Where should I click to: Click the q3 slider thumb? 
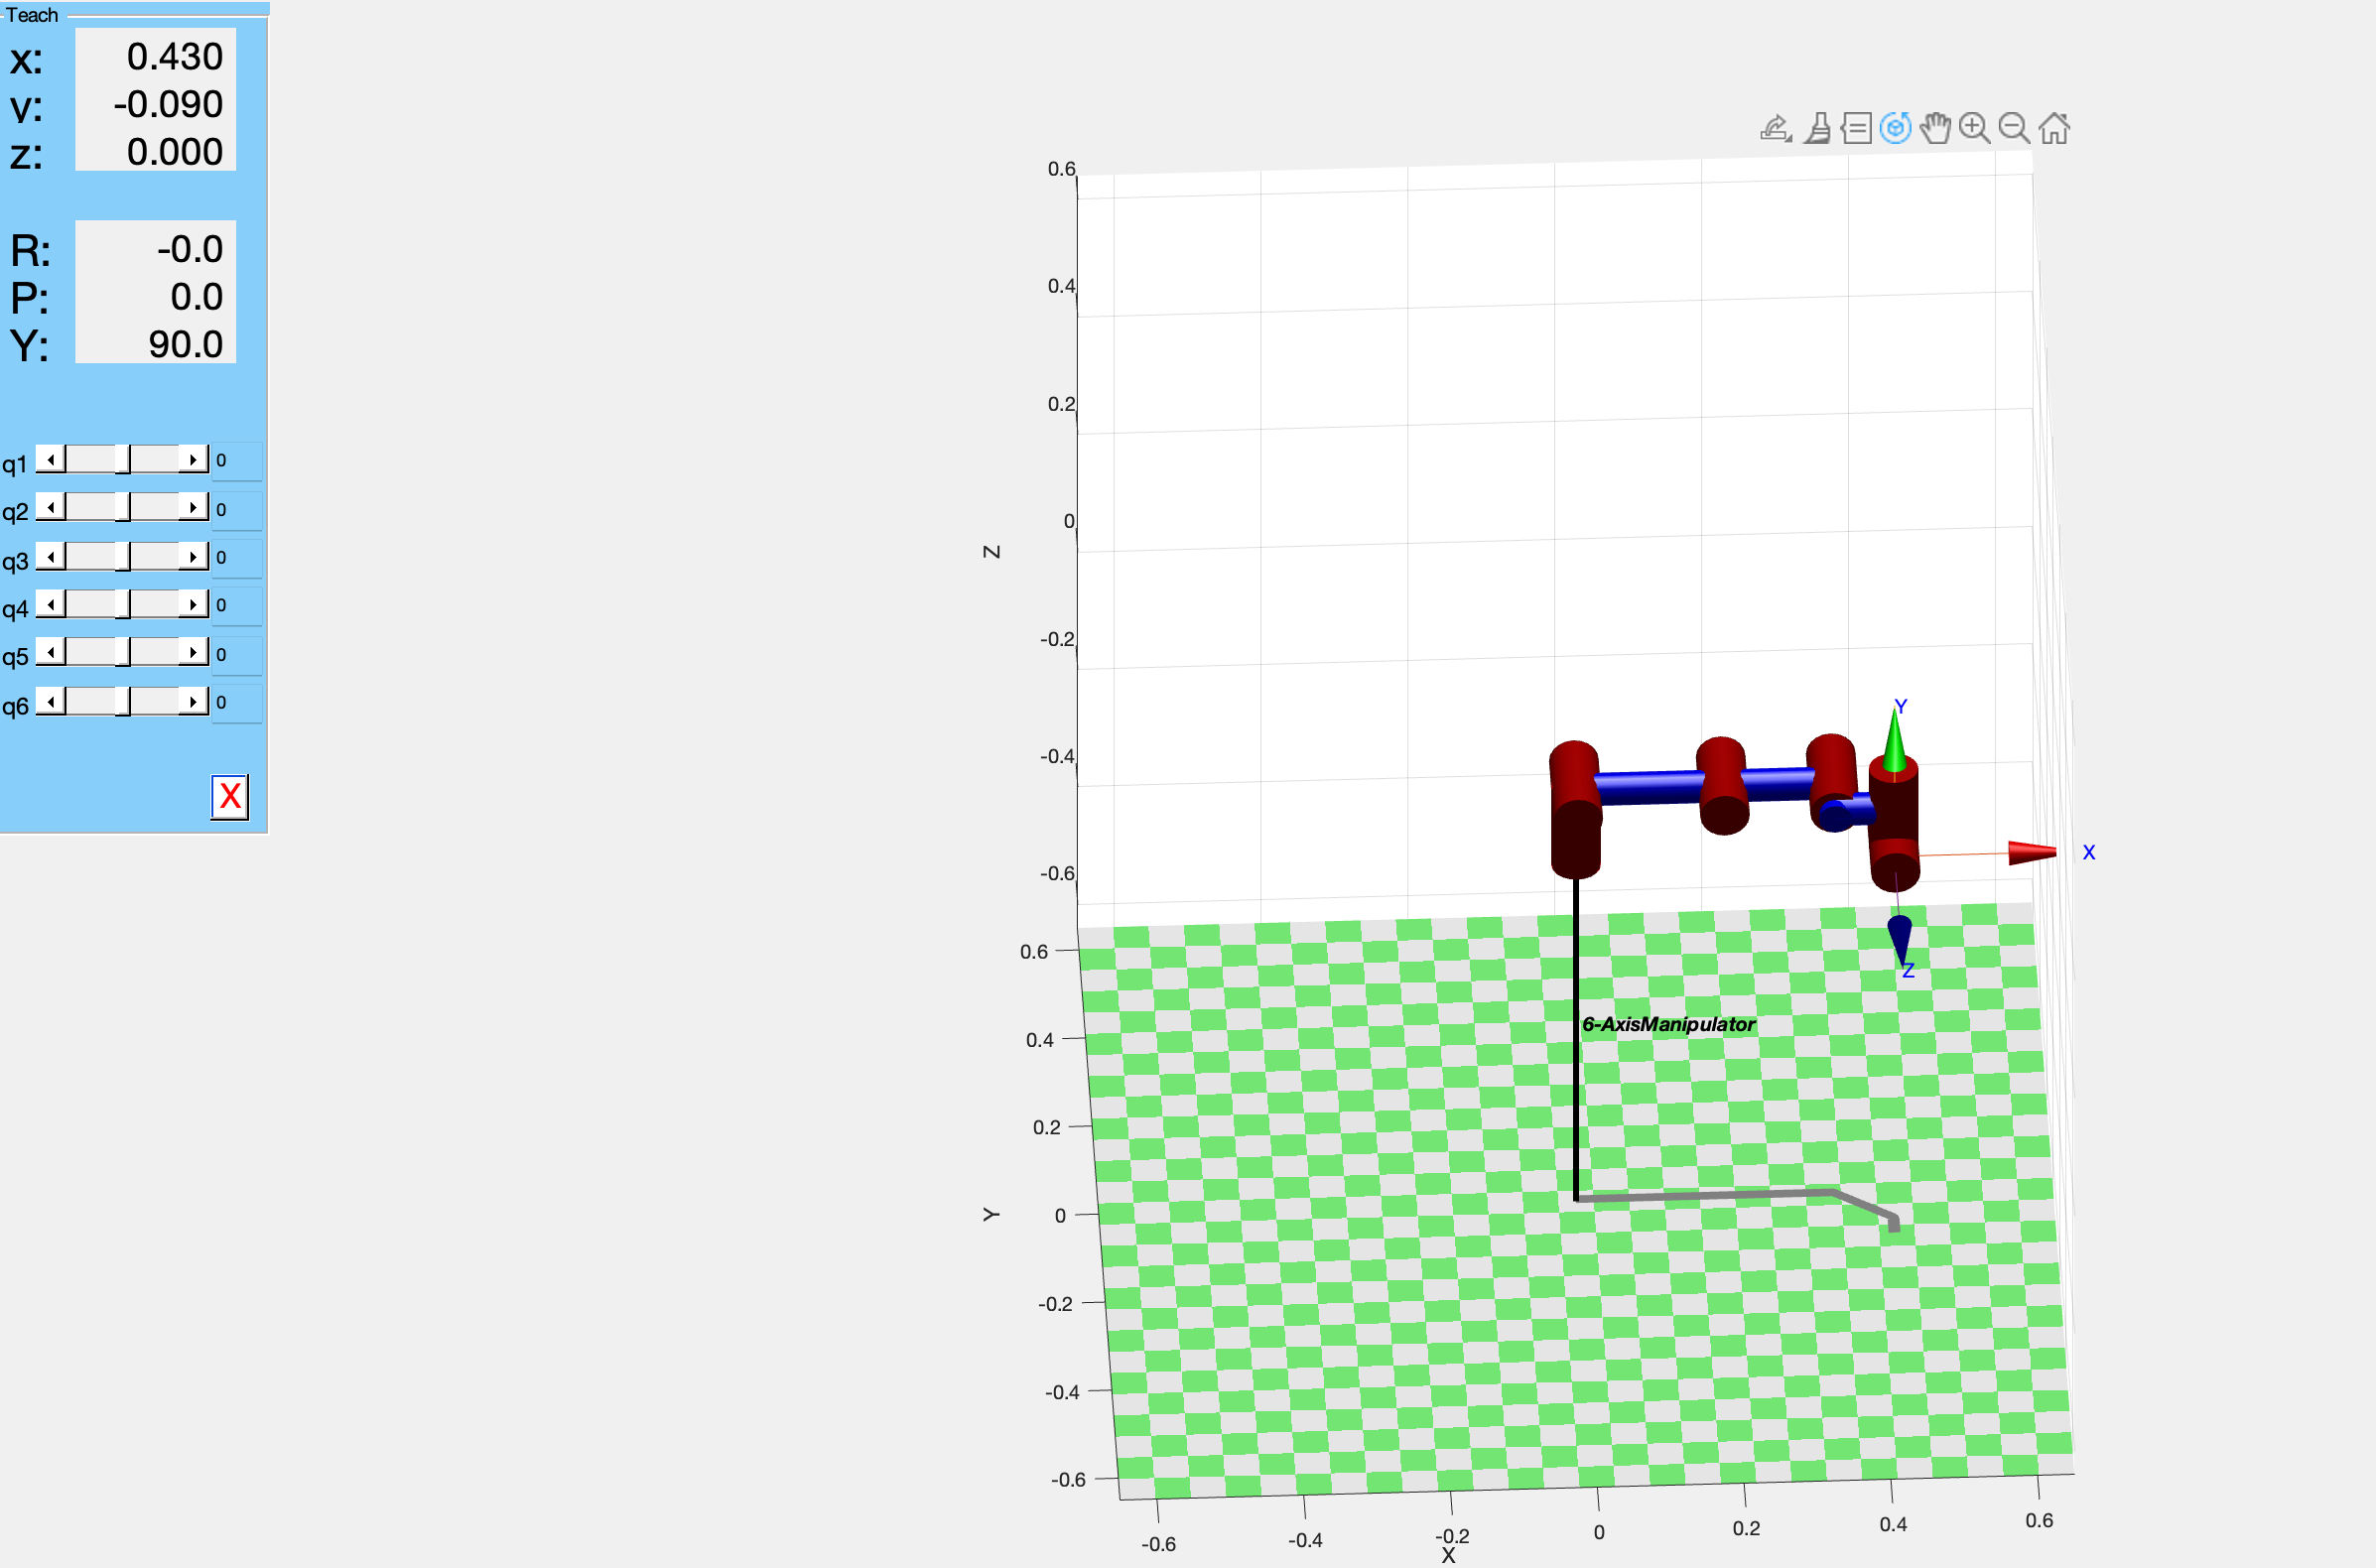pos(122,556)
